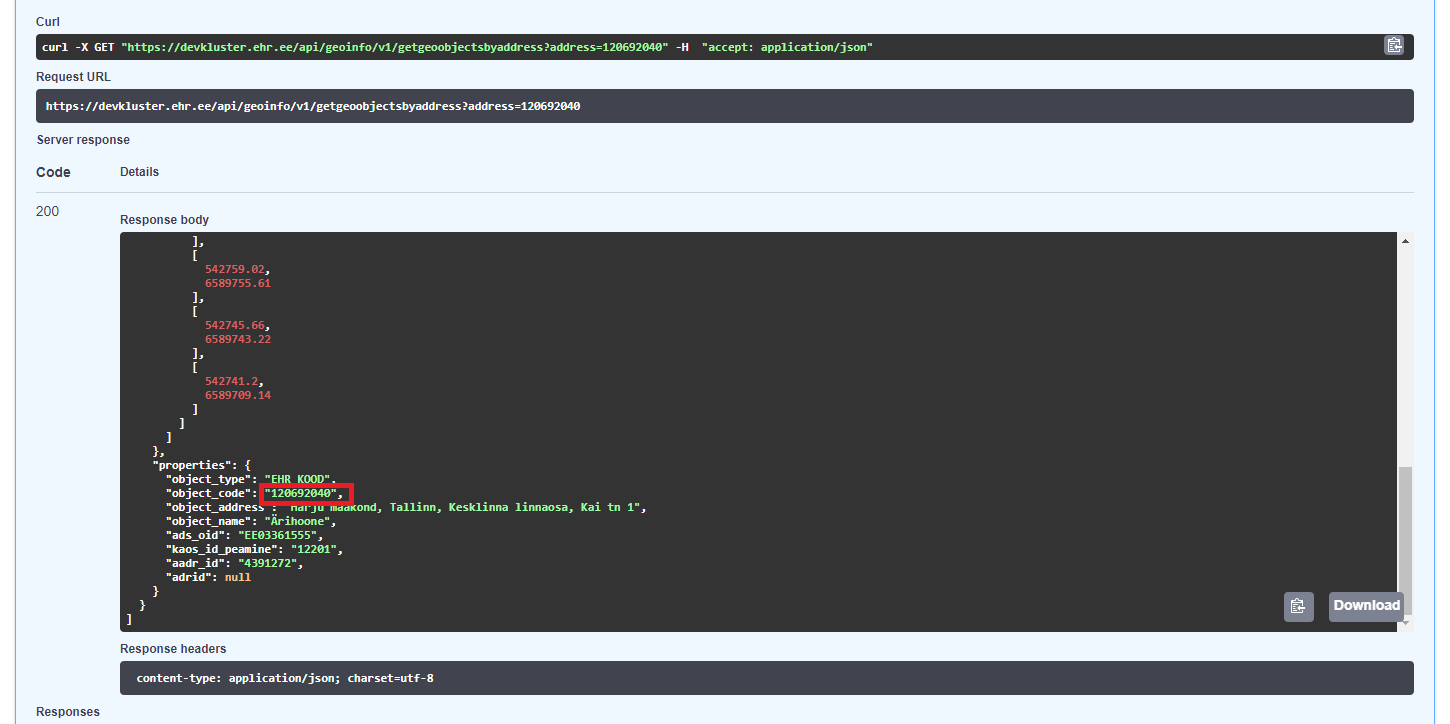Expand the Responses section at the bottom

67,711
